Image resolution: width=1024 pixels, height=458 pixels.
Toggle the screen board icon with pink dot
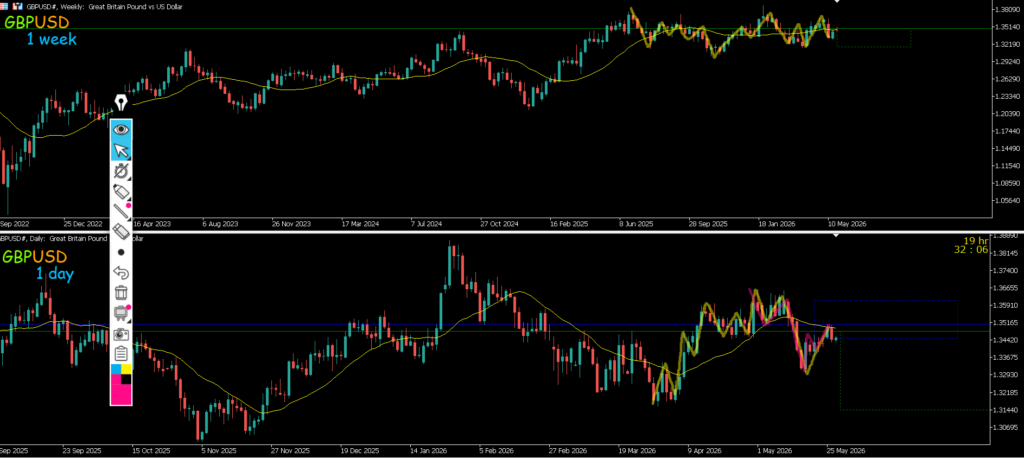coord(121,313)
